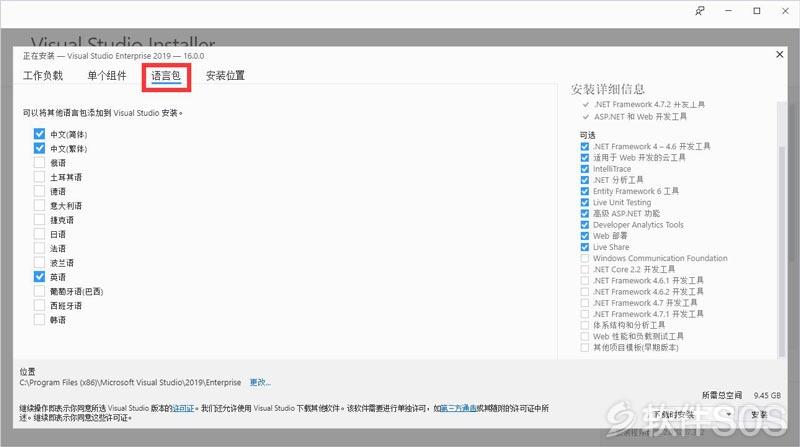Uncheck the 中文(简体) language pack

point(39,134)
